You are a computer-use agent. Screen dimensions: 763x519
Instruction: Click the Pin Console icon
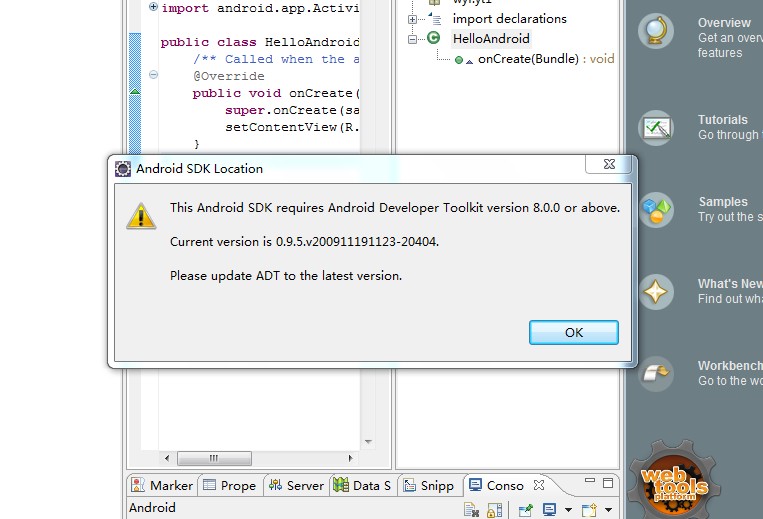coord(526,510)
